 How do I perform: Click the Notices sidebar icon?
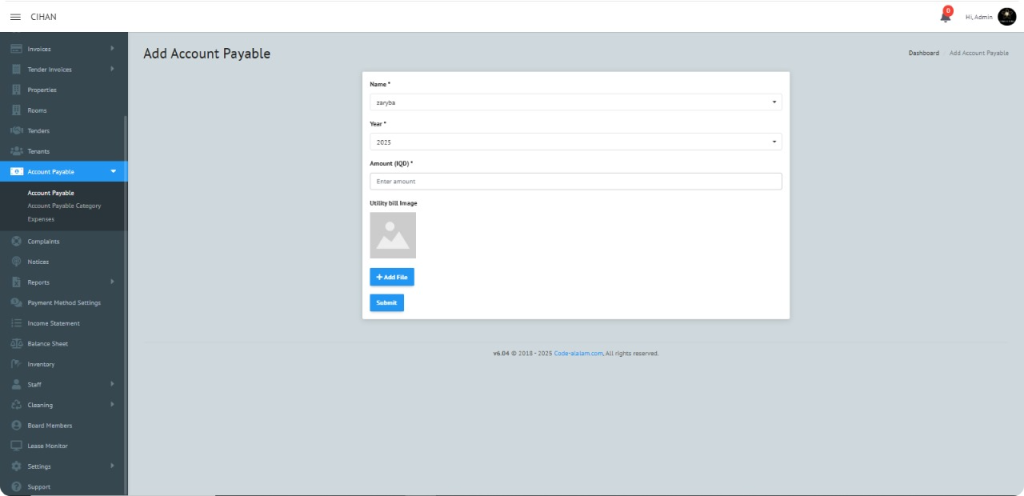16,262
